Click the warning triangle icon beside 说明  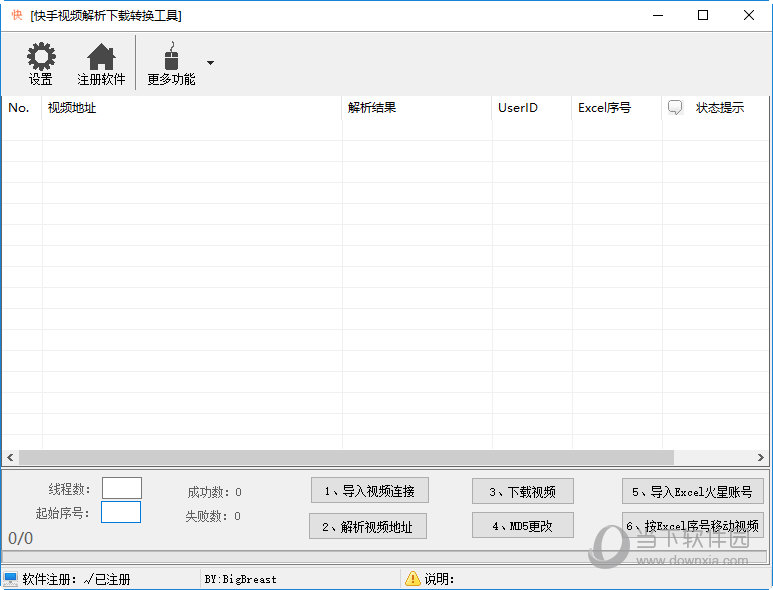coord(413,578)
